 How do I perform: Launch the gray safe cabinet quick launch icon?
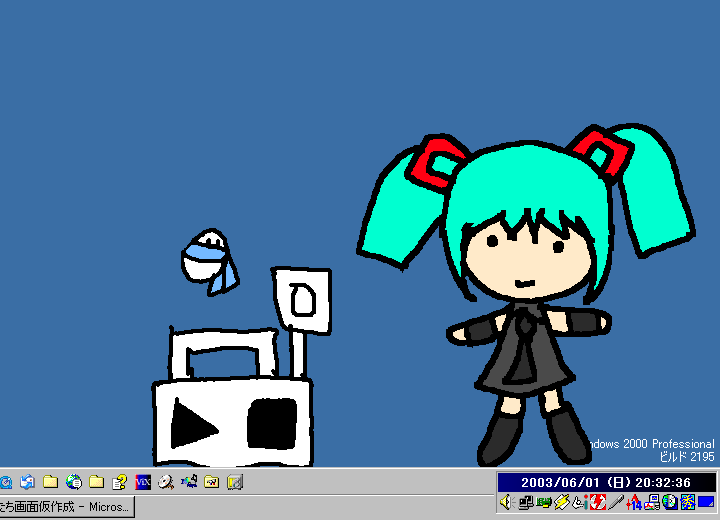pyautogui.click(x=235, y=482)
